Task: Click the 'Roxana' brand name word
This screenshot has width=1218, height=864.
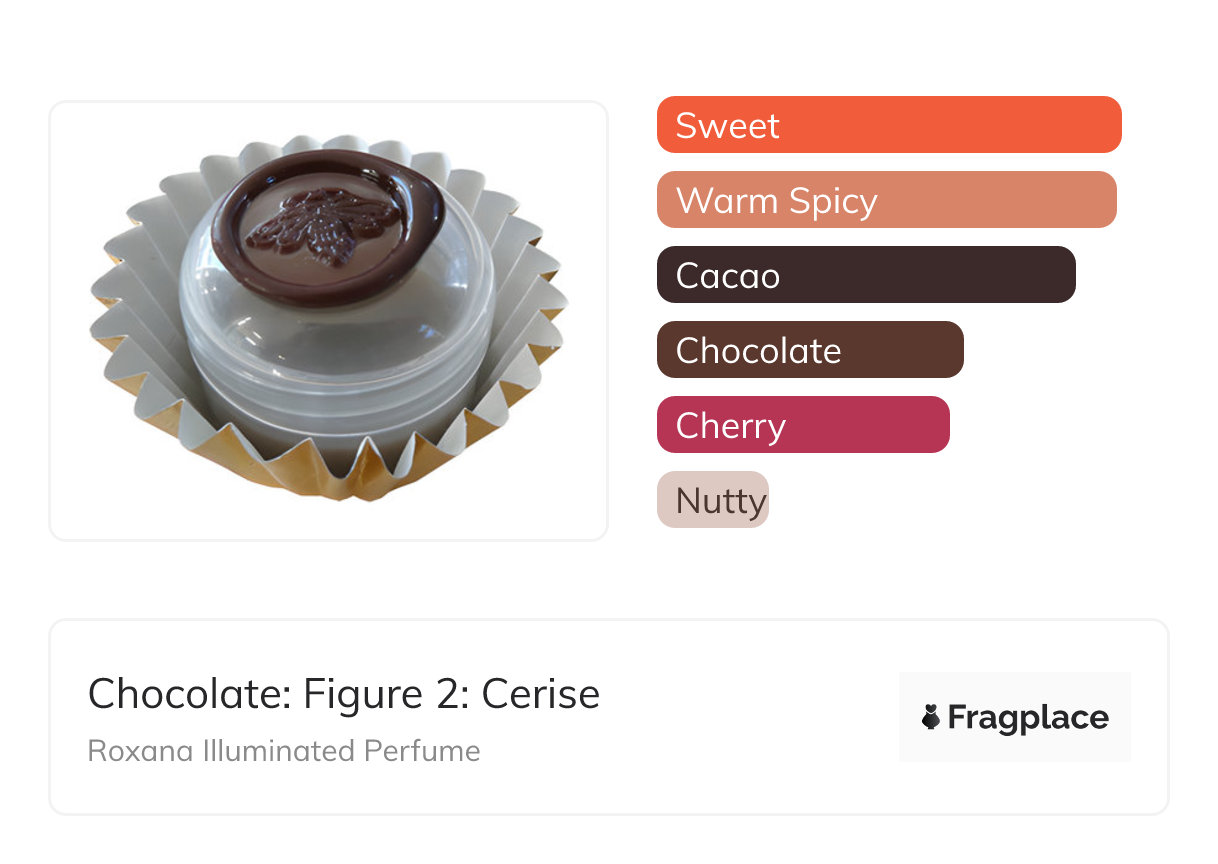Action: [x=126, y=751]
